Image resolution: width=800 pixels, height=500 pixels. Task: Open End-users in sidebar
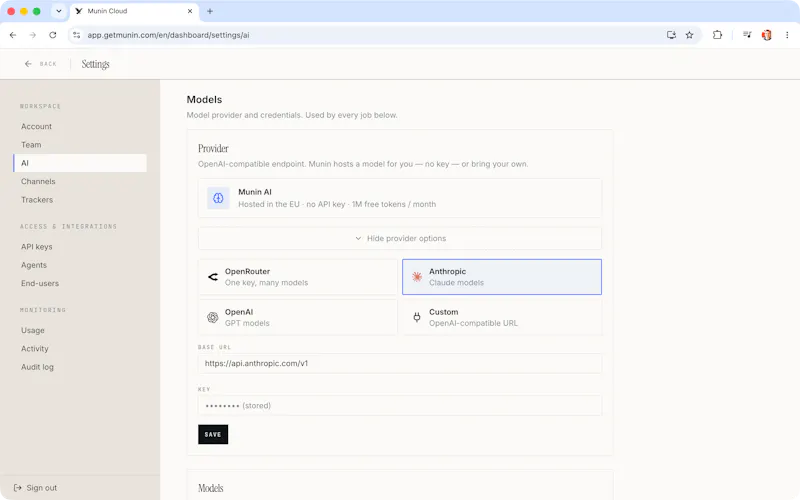click(40, 284)
